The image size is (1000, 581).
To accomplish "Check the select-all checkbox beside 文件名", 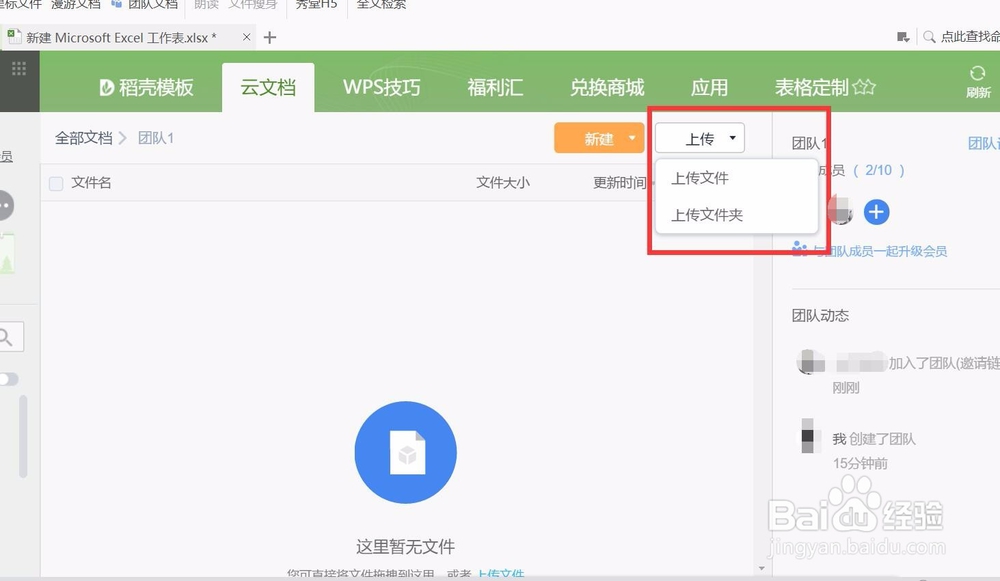I will click(x=57, y=182).
